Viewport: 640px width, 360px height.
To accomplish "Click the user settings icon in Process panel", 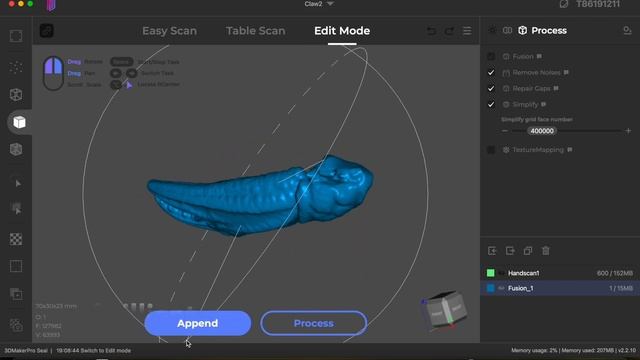I will pos(627,31).
